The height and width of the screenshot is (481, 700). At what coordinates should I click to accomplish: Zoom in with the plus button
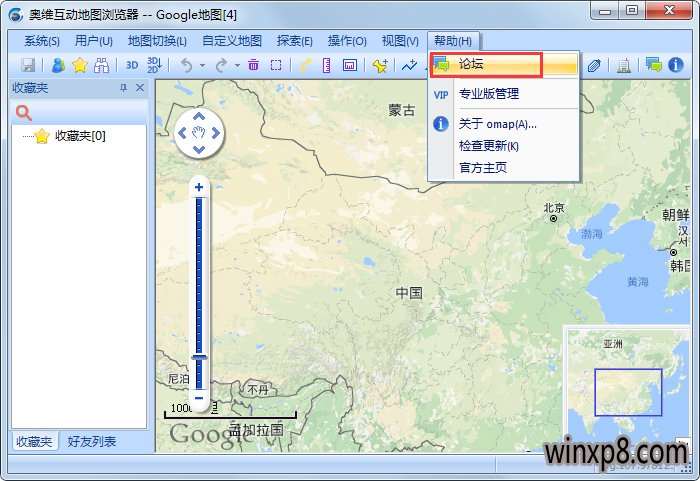click(199, 187)
